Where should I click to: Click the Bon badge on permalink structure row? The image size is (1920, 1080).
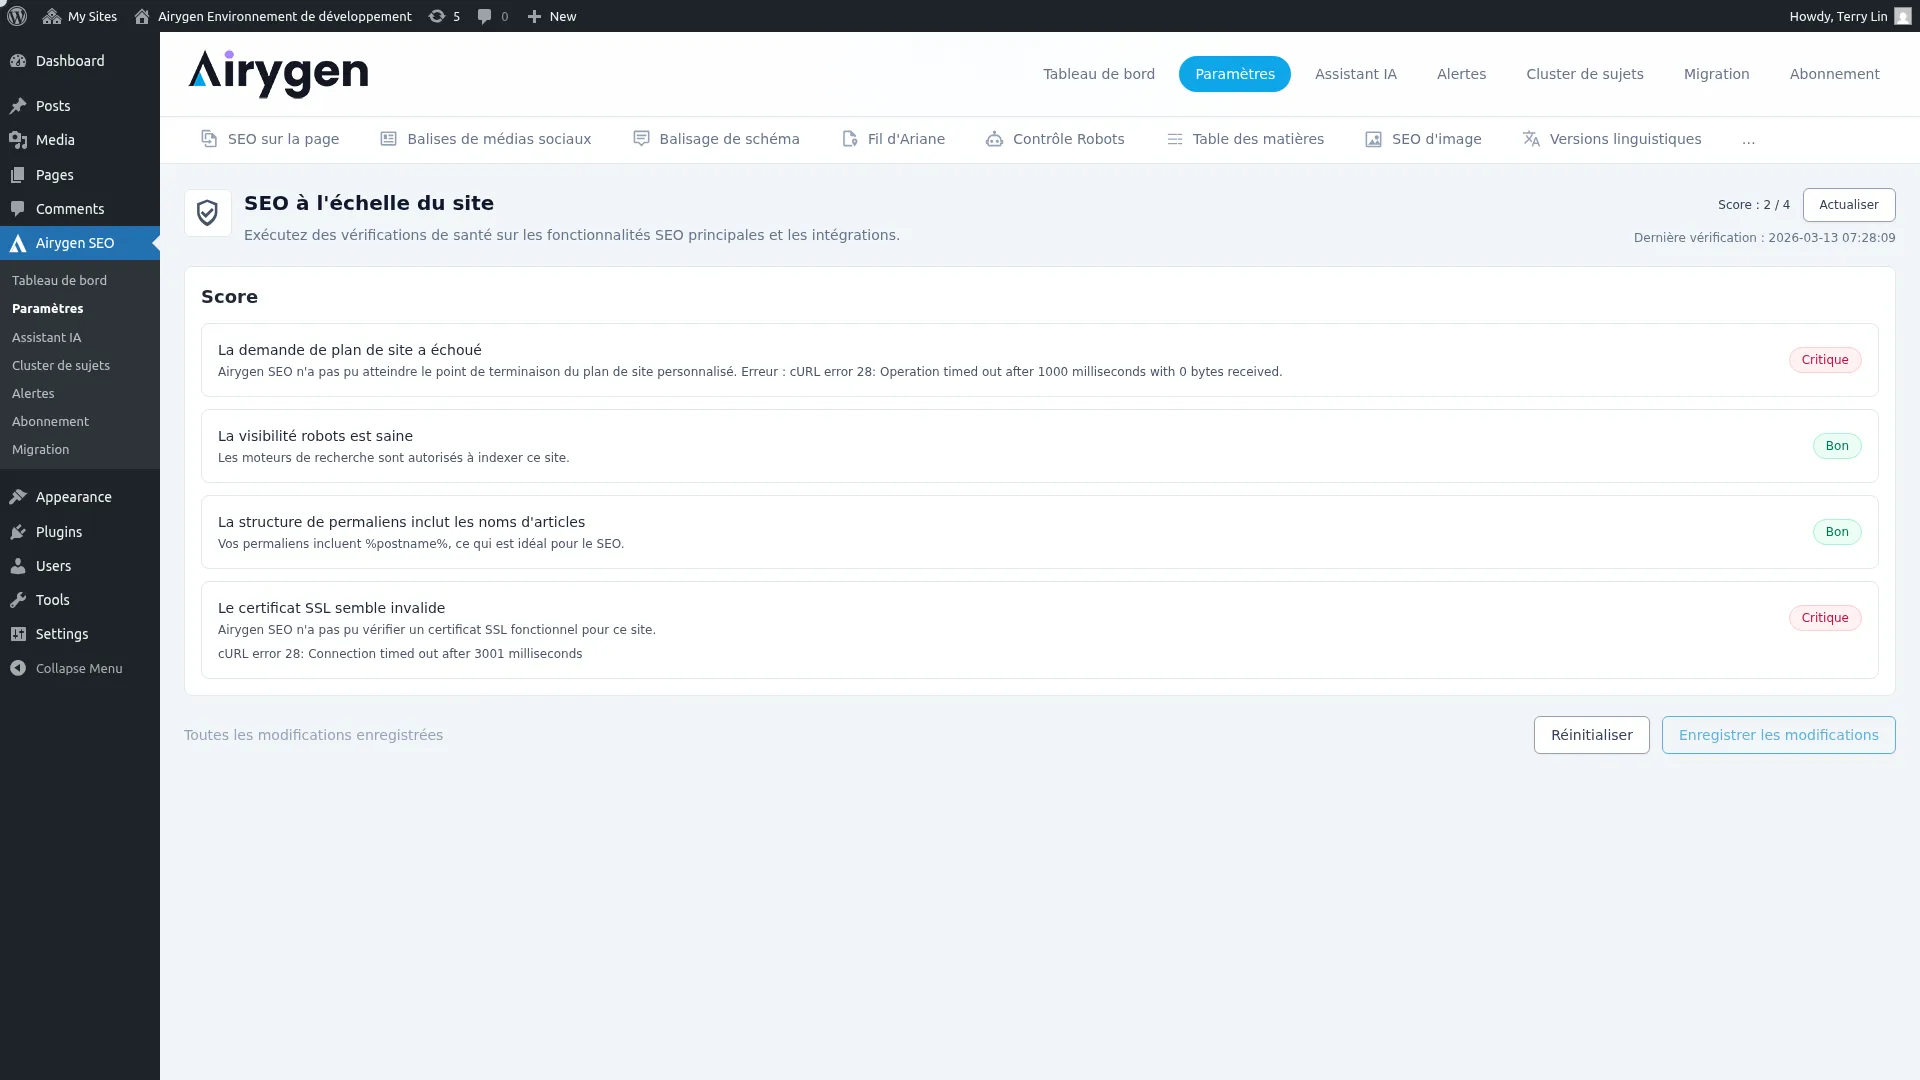(x=1837, y=532)
